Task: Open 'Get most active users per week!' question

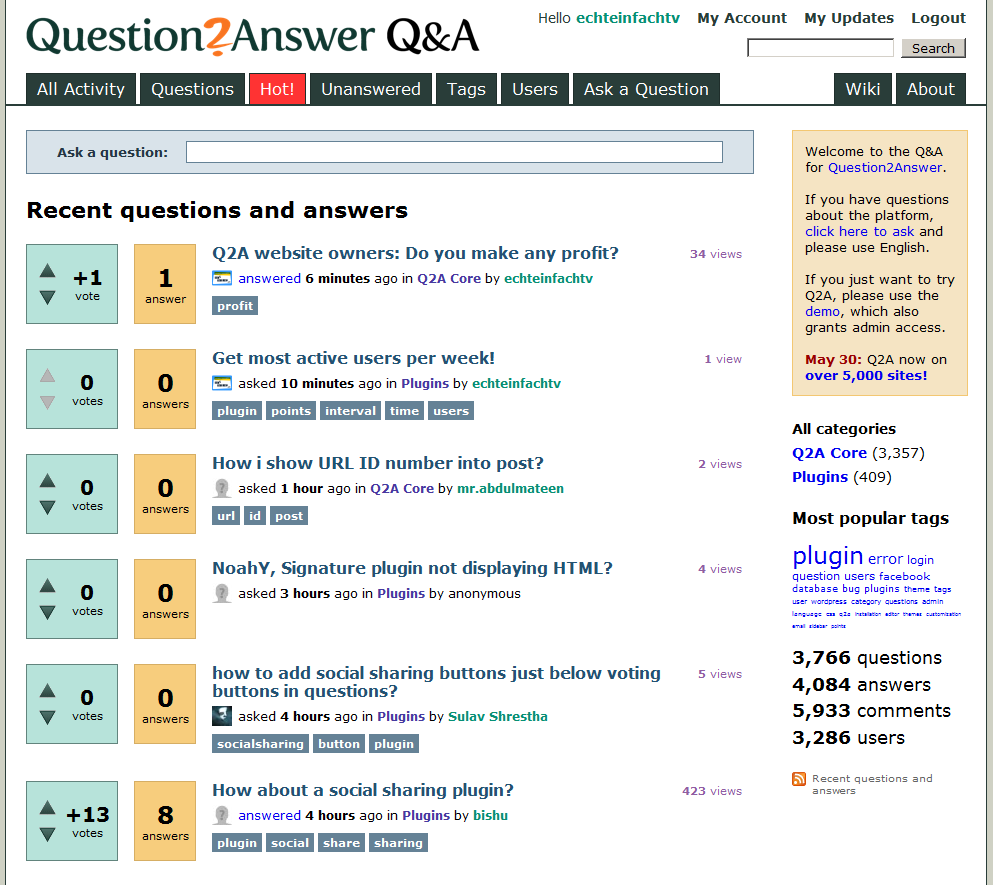Action: [x=353, y=358]
